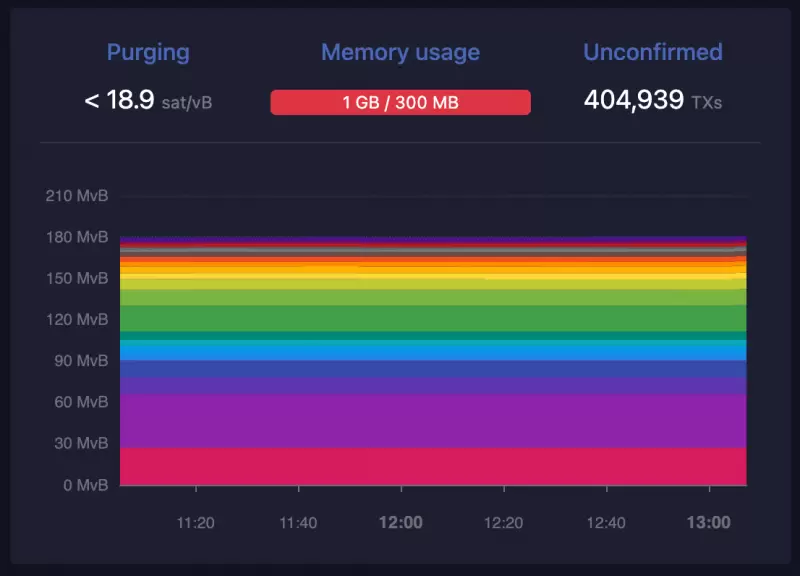
Task: Click the 90 MvB y-axis label
Action: 80,361
